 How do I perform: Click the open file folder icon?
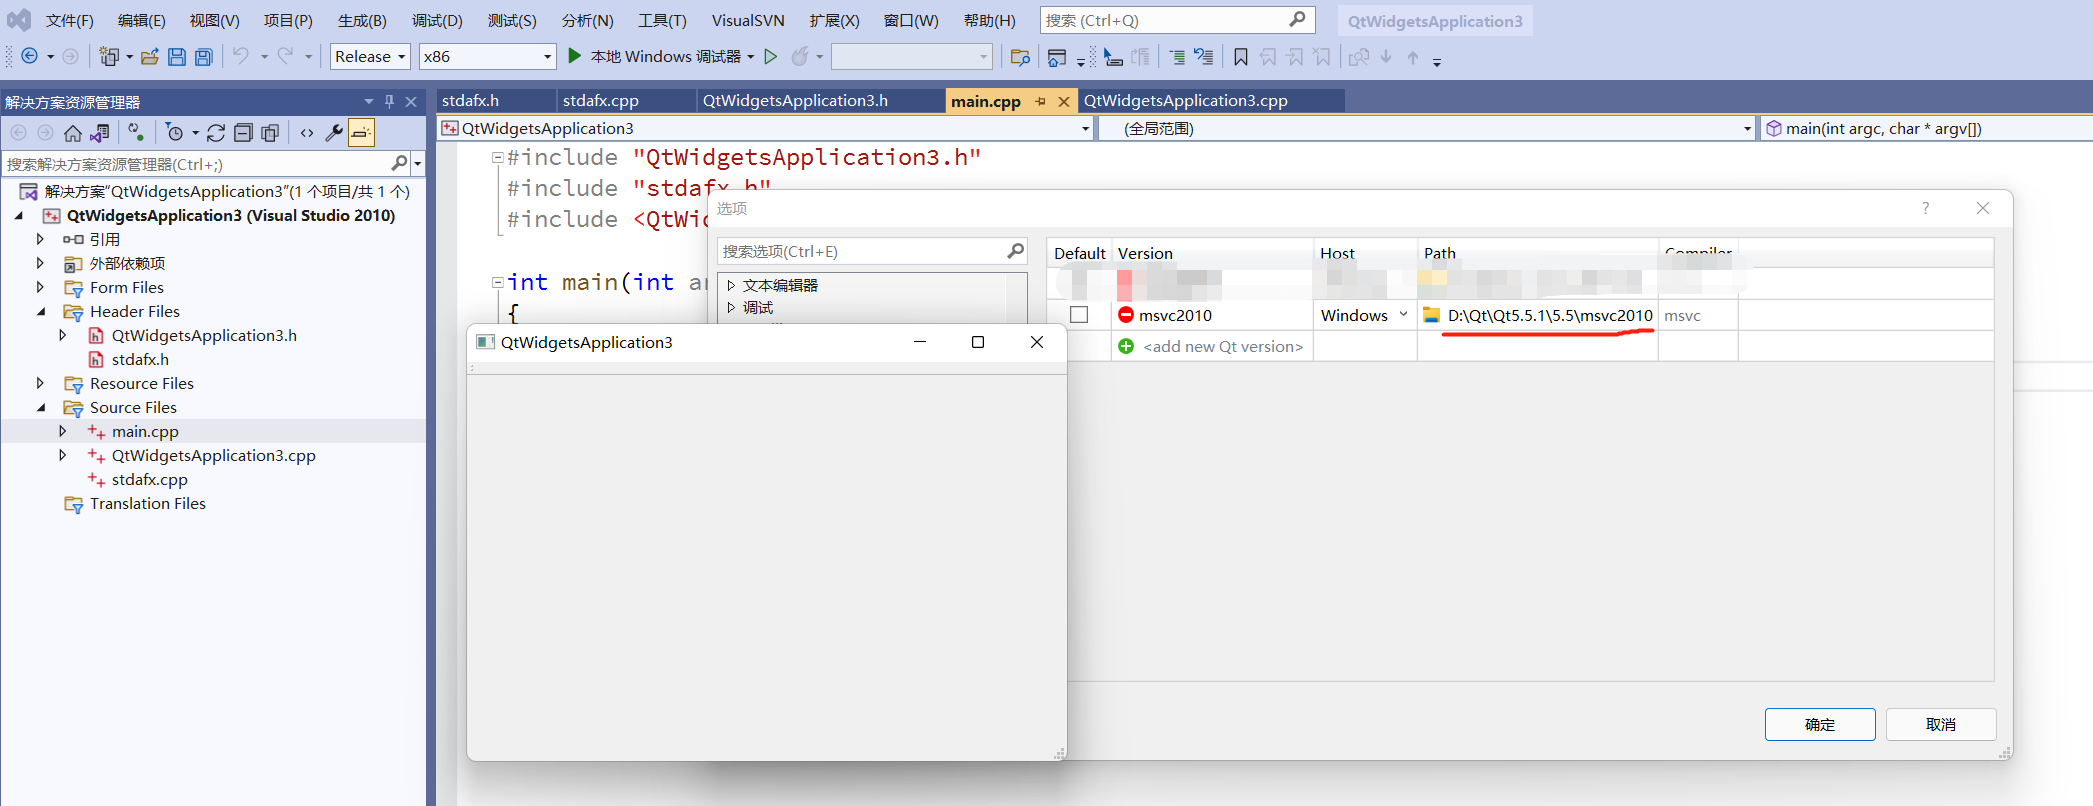click(150, 56)
